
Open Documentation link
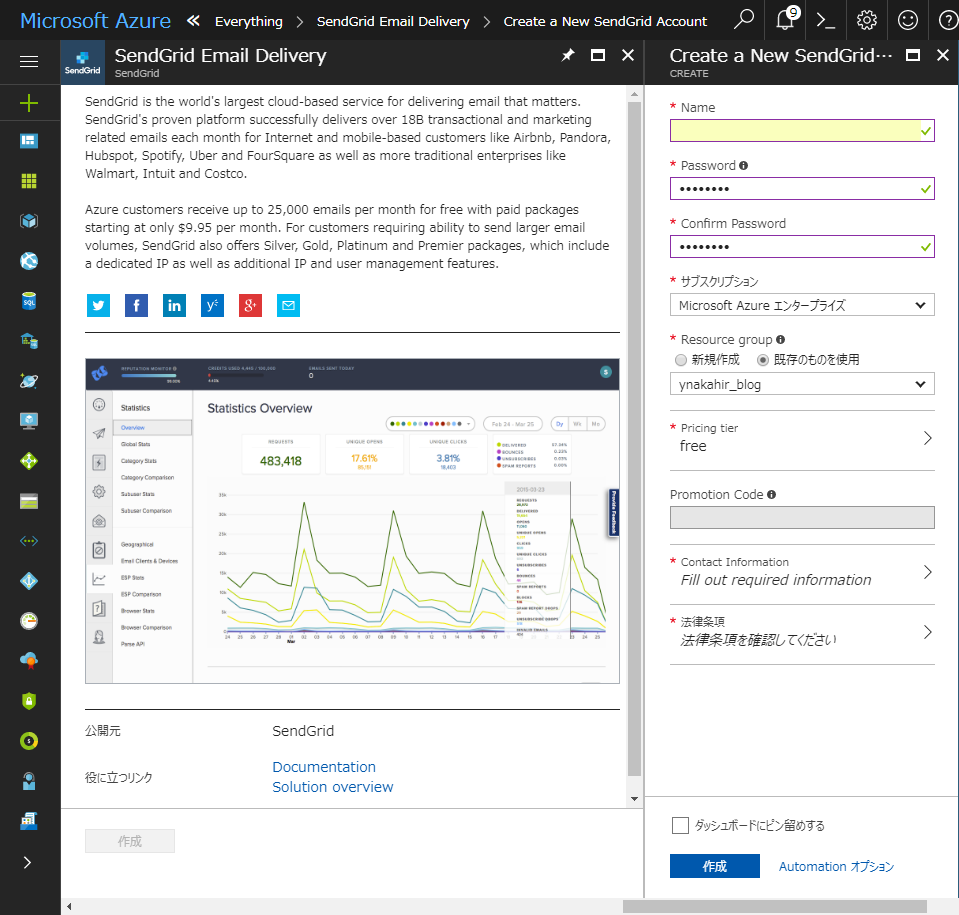324,767
